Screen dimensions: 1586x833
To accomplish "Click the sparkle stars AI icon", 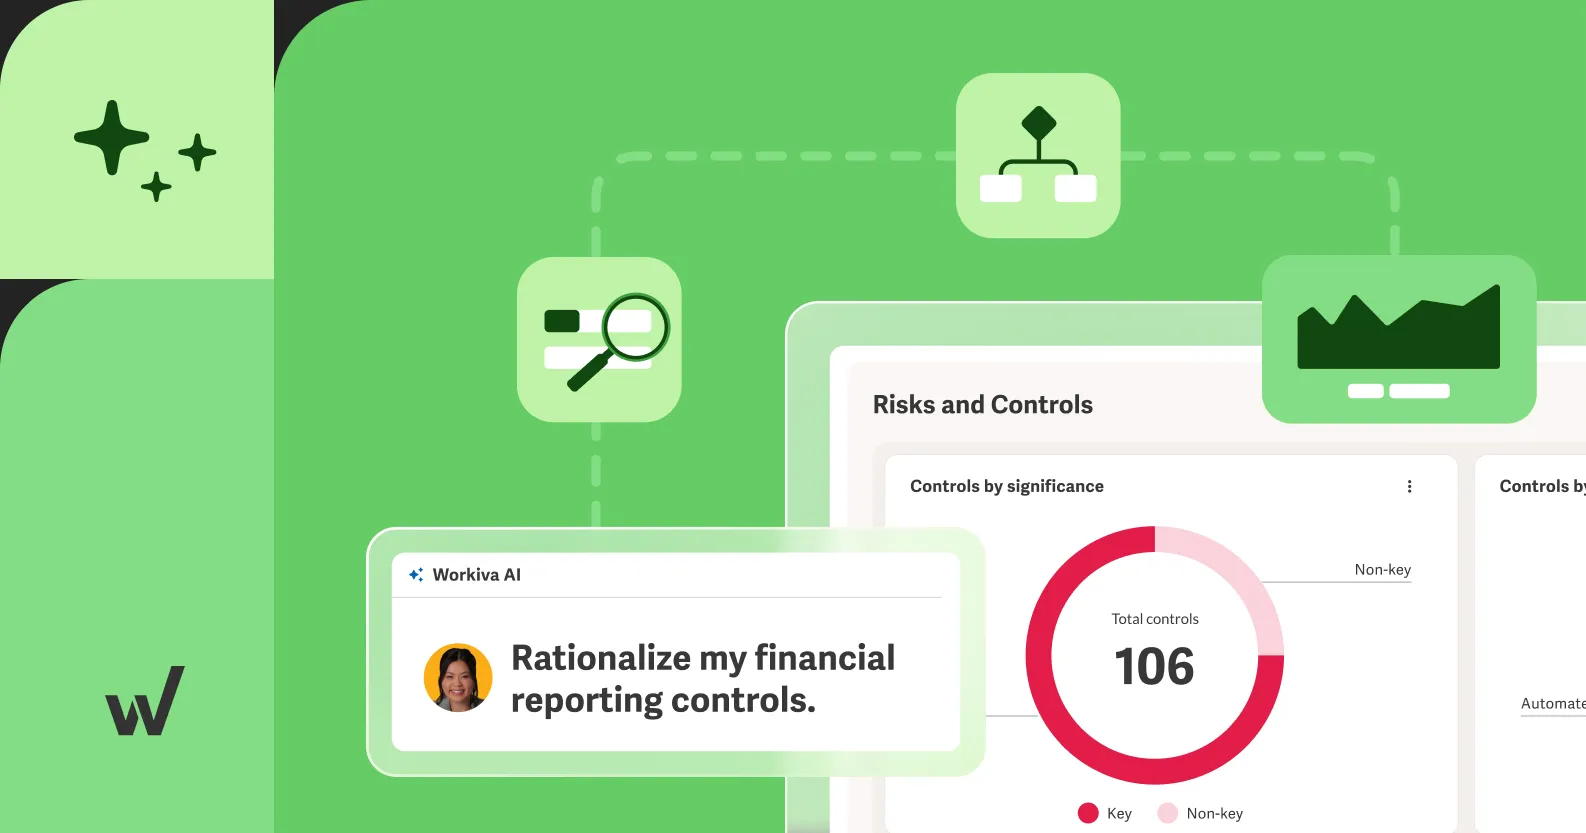I will [x=145, y=150].
